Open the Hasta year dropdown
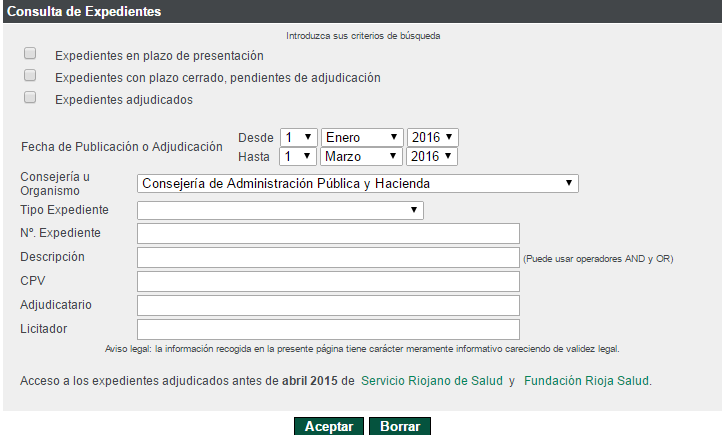The width and height of the screenshot is (726, 435). pos(432,157)
